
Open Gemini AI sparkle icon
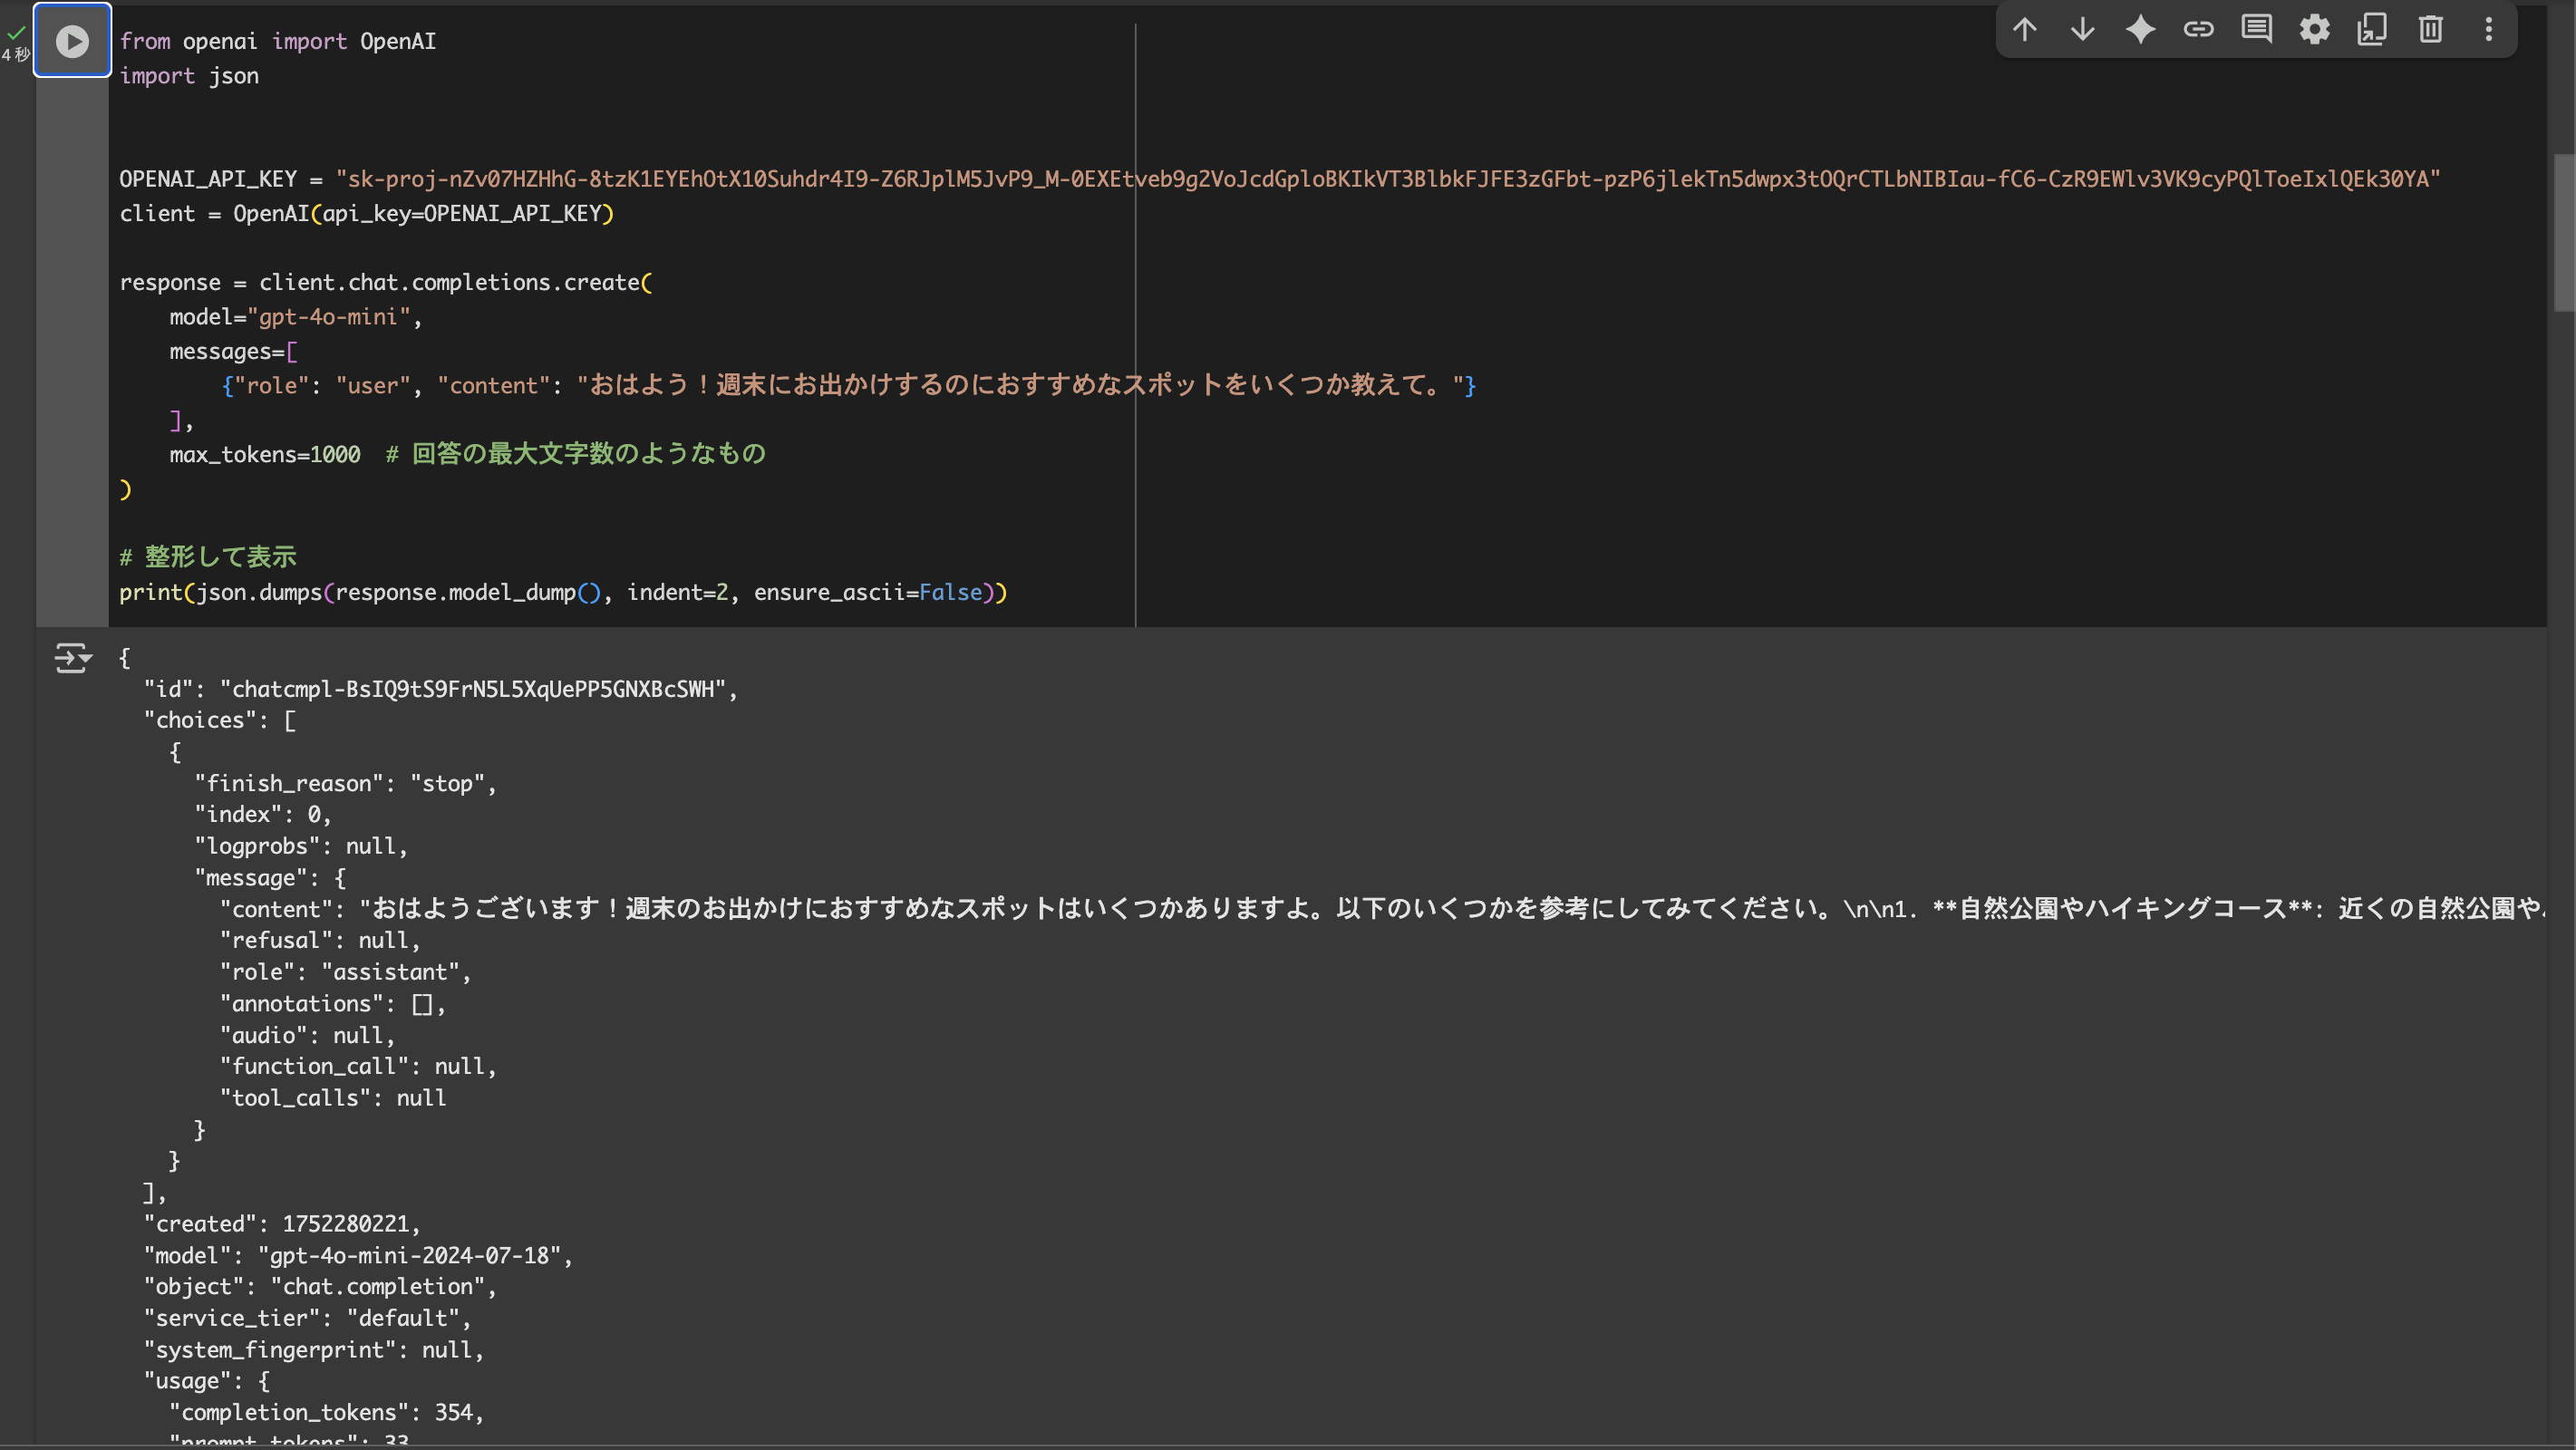click(2140, 30)
